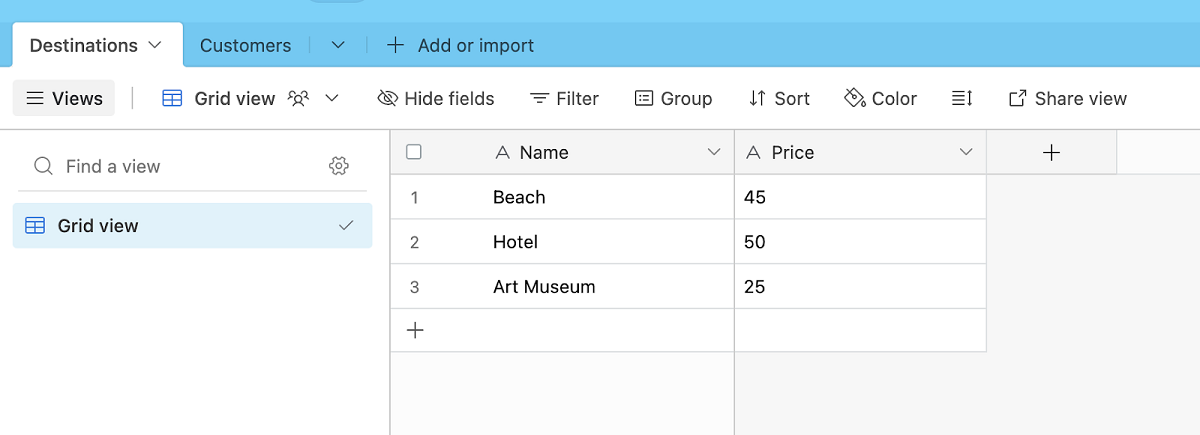1200x435 pixels.
Task: Expand the Name column dropdown arrow
Action: (714, 152)
